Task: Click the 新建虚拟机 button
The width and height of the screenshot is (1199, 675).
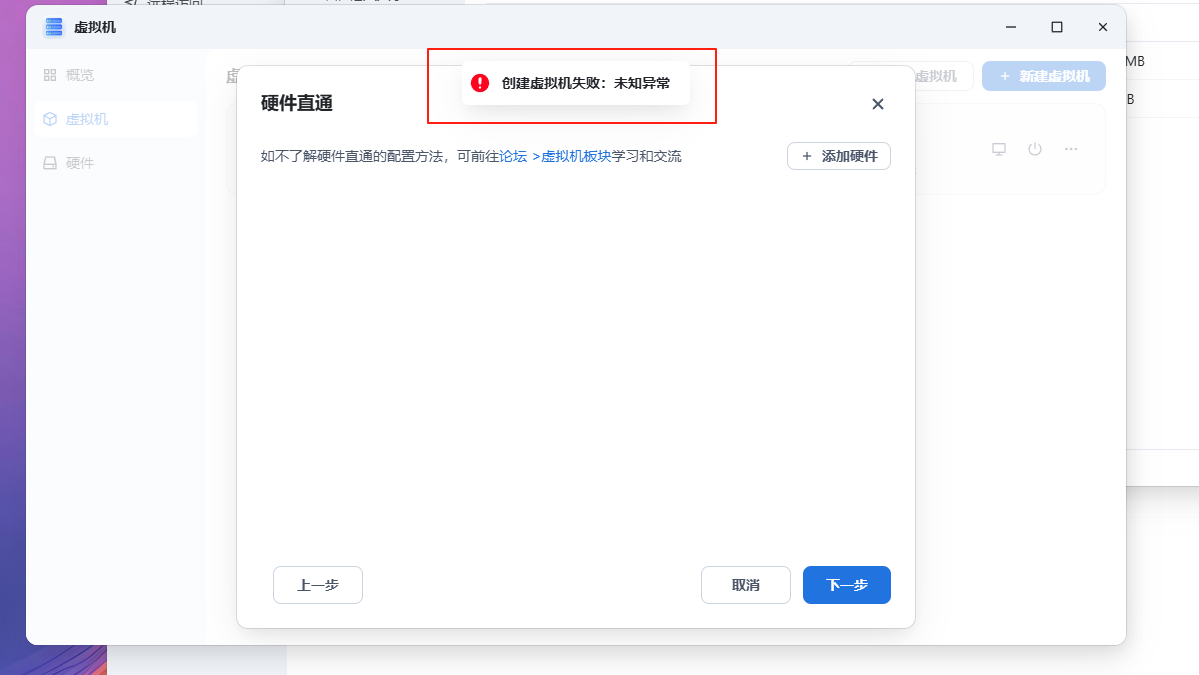Action: point(1043,76)
